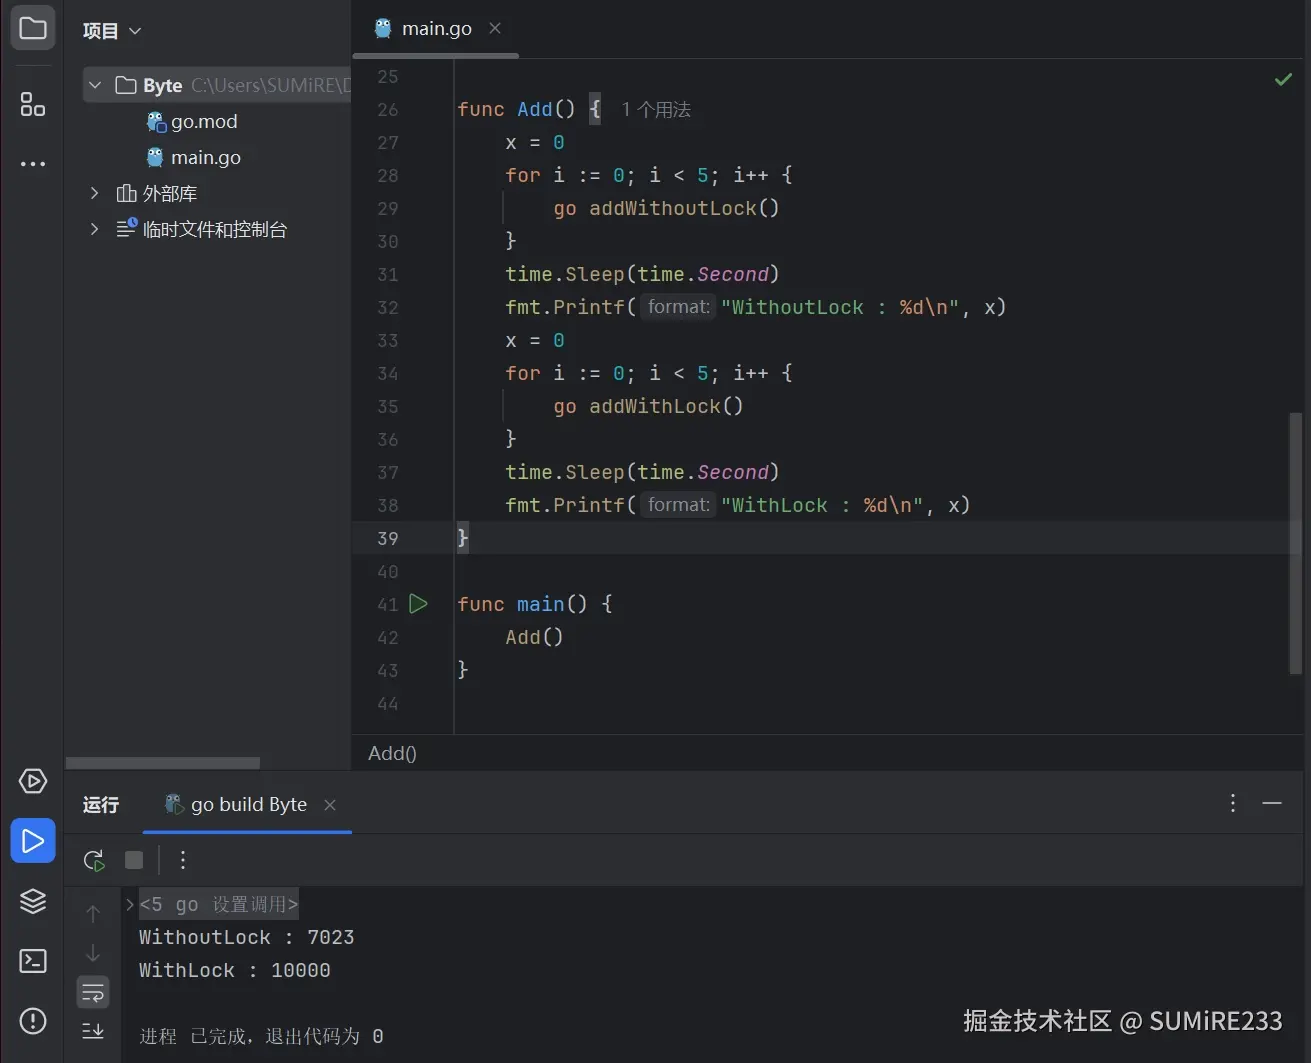This screenshot has width=1311, height=1063.
Task: Click the 运行 panel title
Action: click(101, 805)
